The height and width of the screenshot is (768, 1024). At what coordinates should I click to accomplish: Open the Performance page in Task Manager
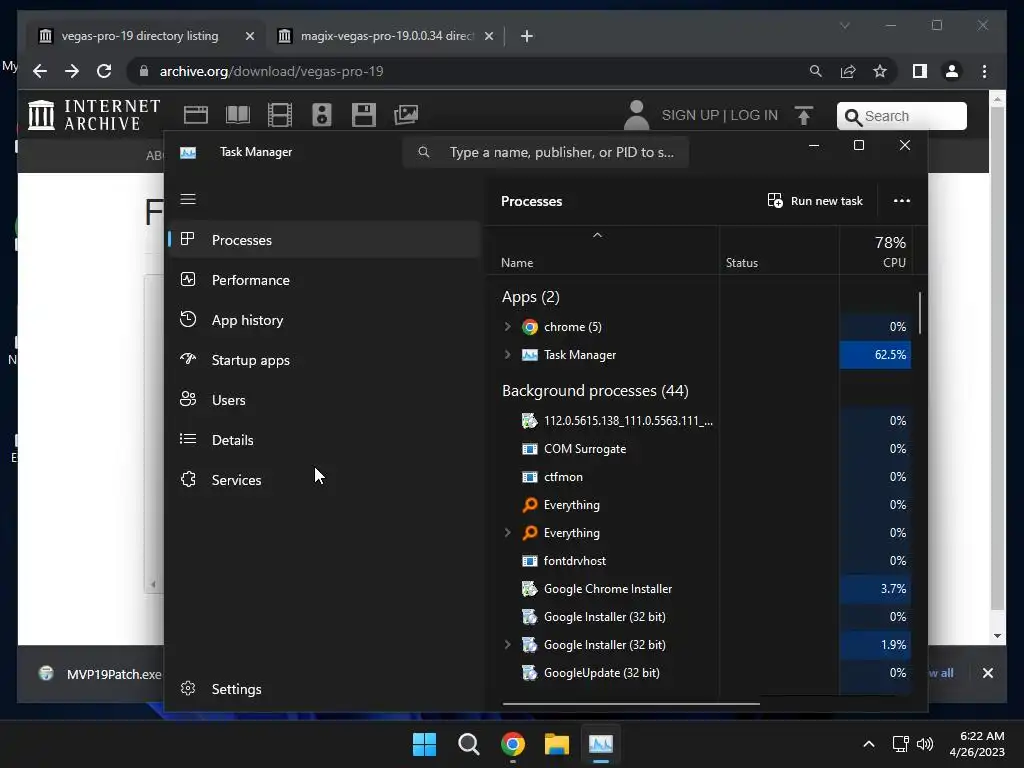coord(325,280)
